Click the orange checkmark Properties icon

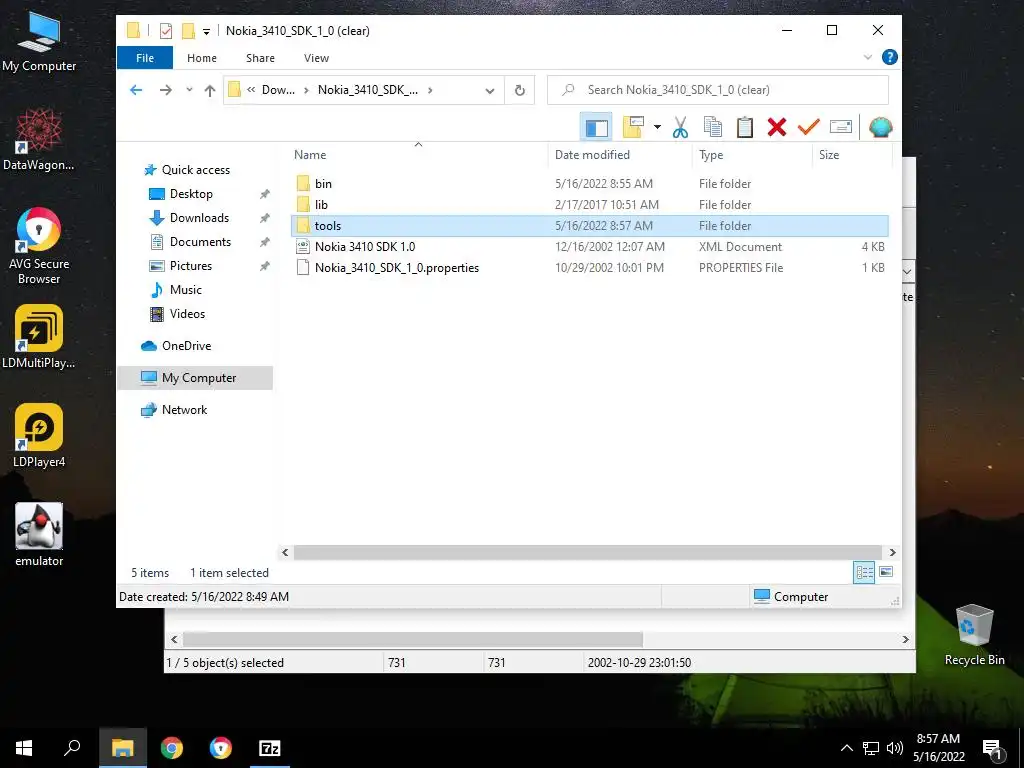click(808, 127)
